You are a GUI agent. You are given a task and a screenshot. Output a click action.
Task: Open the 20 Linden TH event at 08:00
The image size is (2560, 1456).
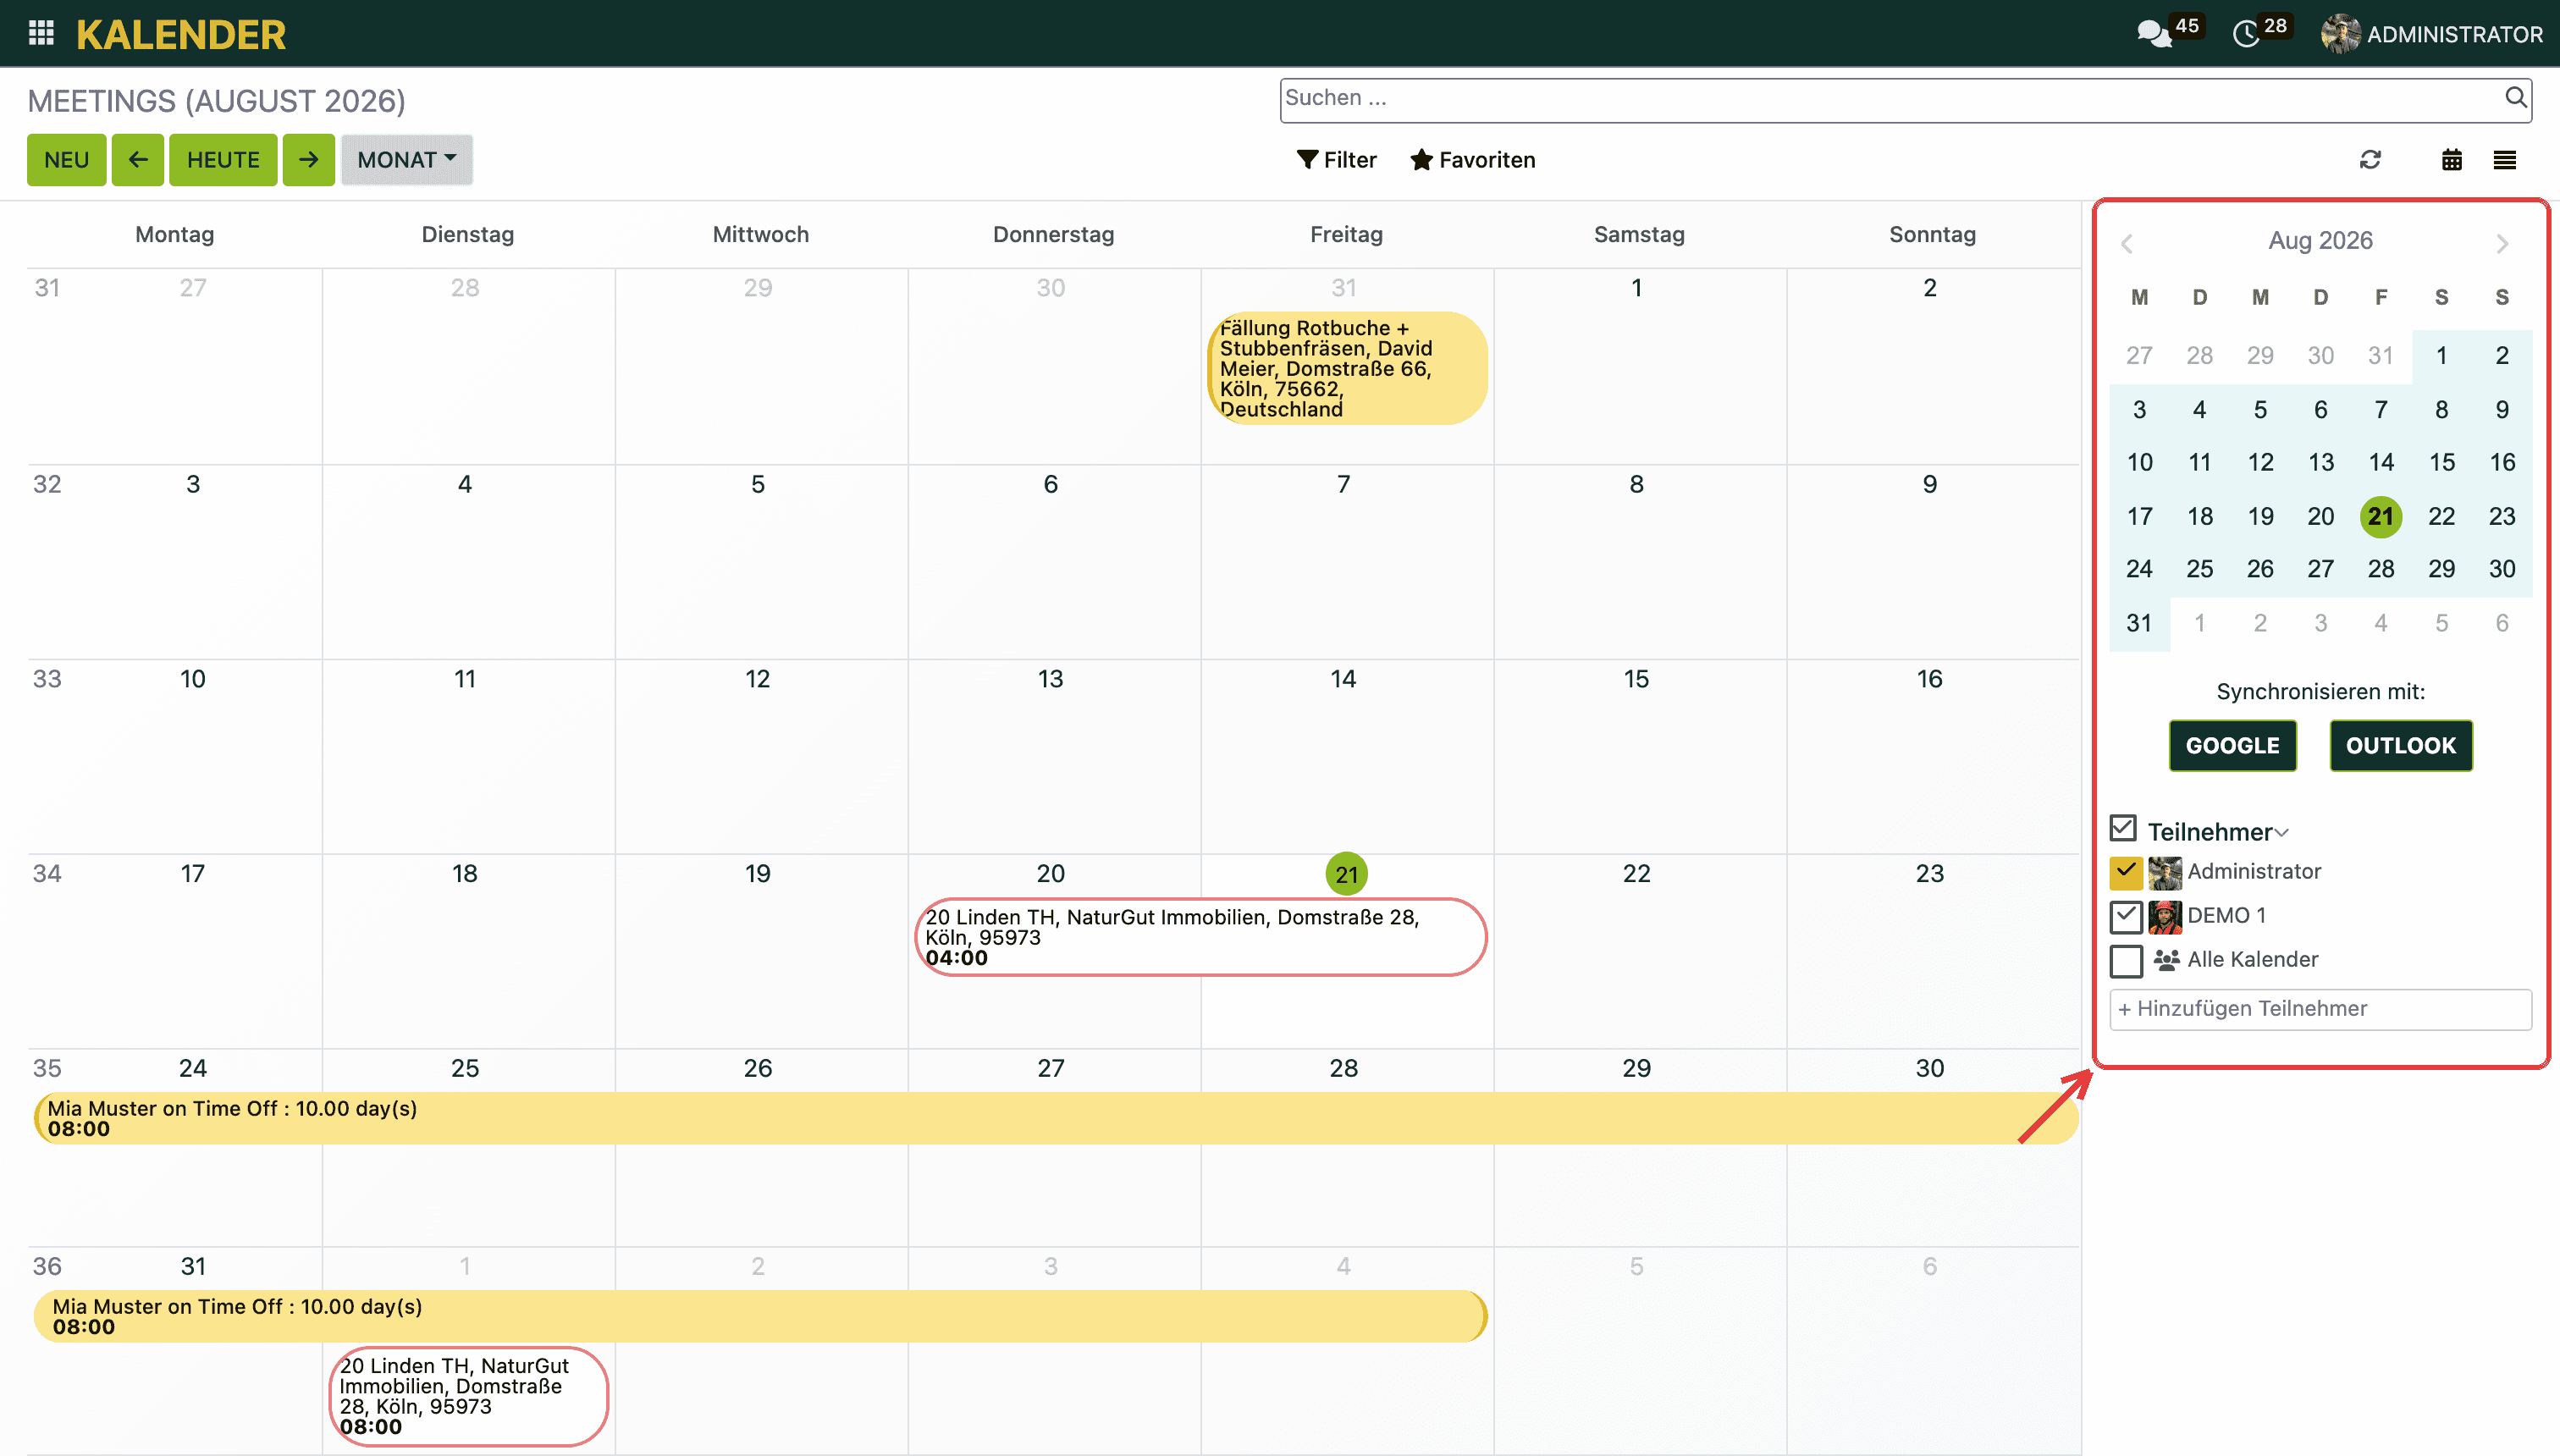(x=468, y=1396)
